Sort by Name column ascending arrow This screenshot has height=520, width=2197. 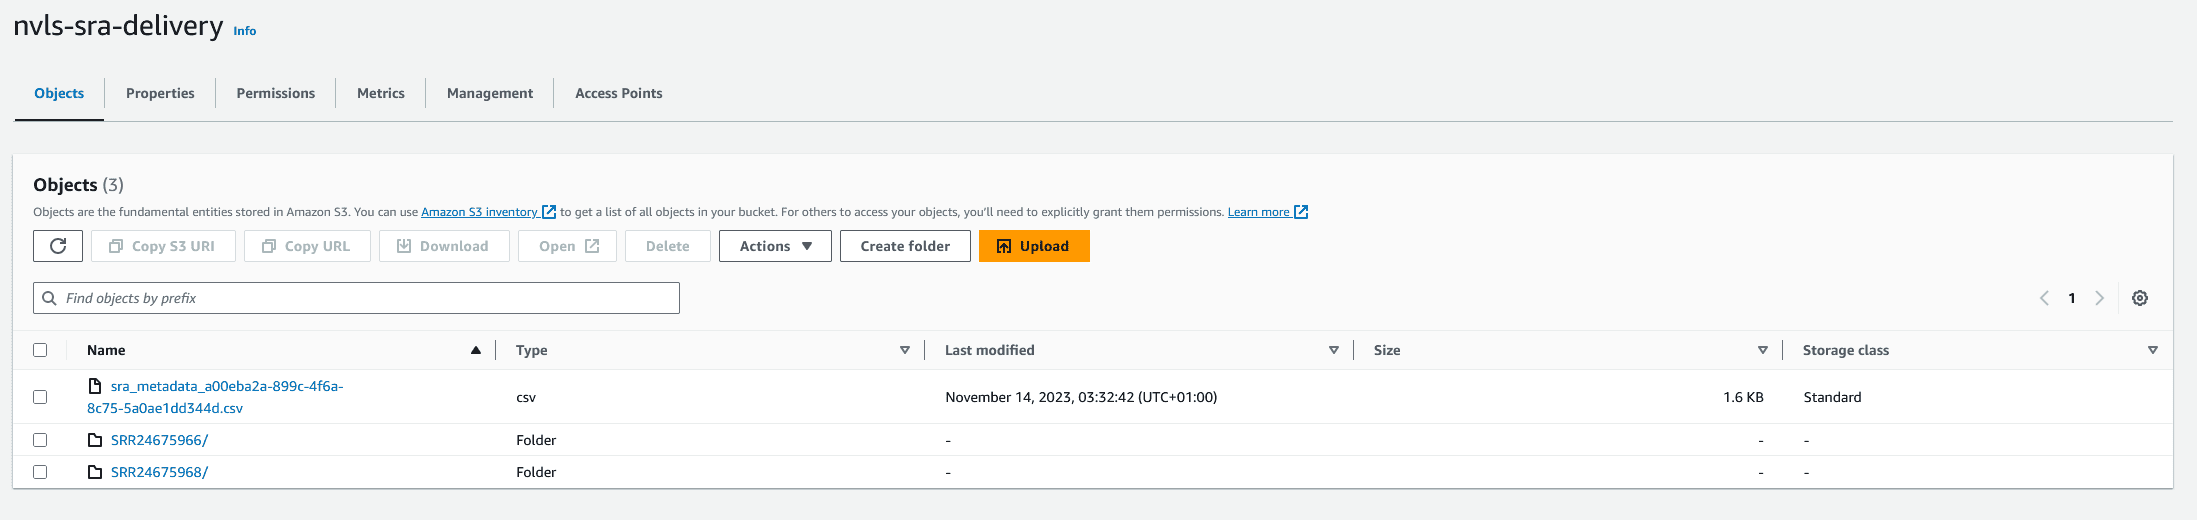476,350
